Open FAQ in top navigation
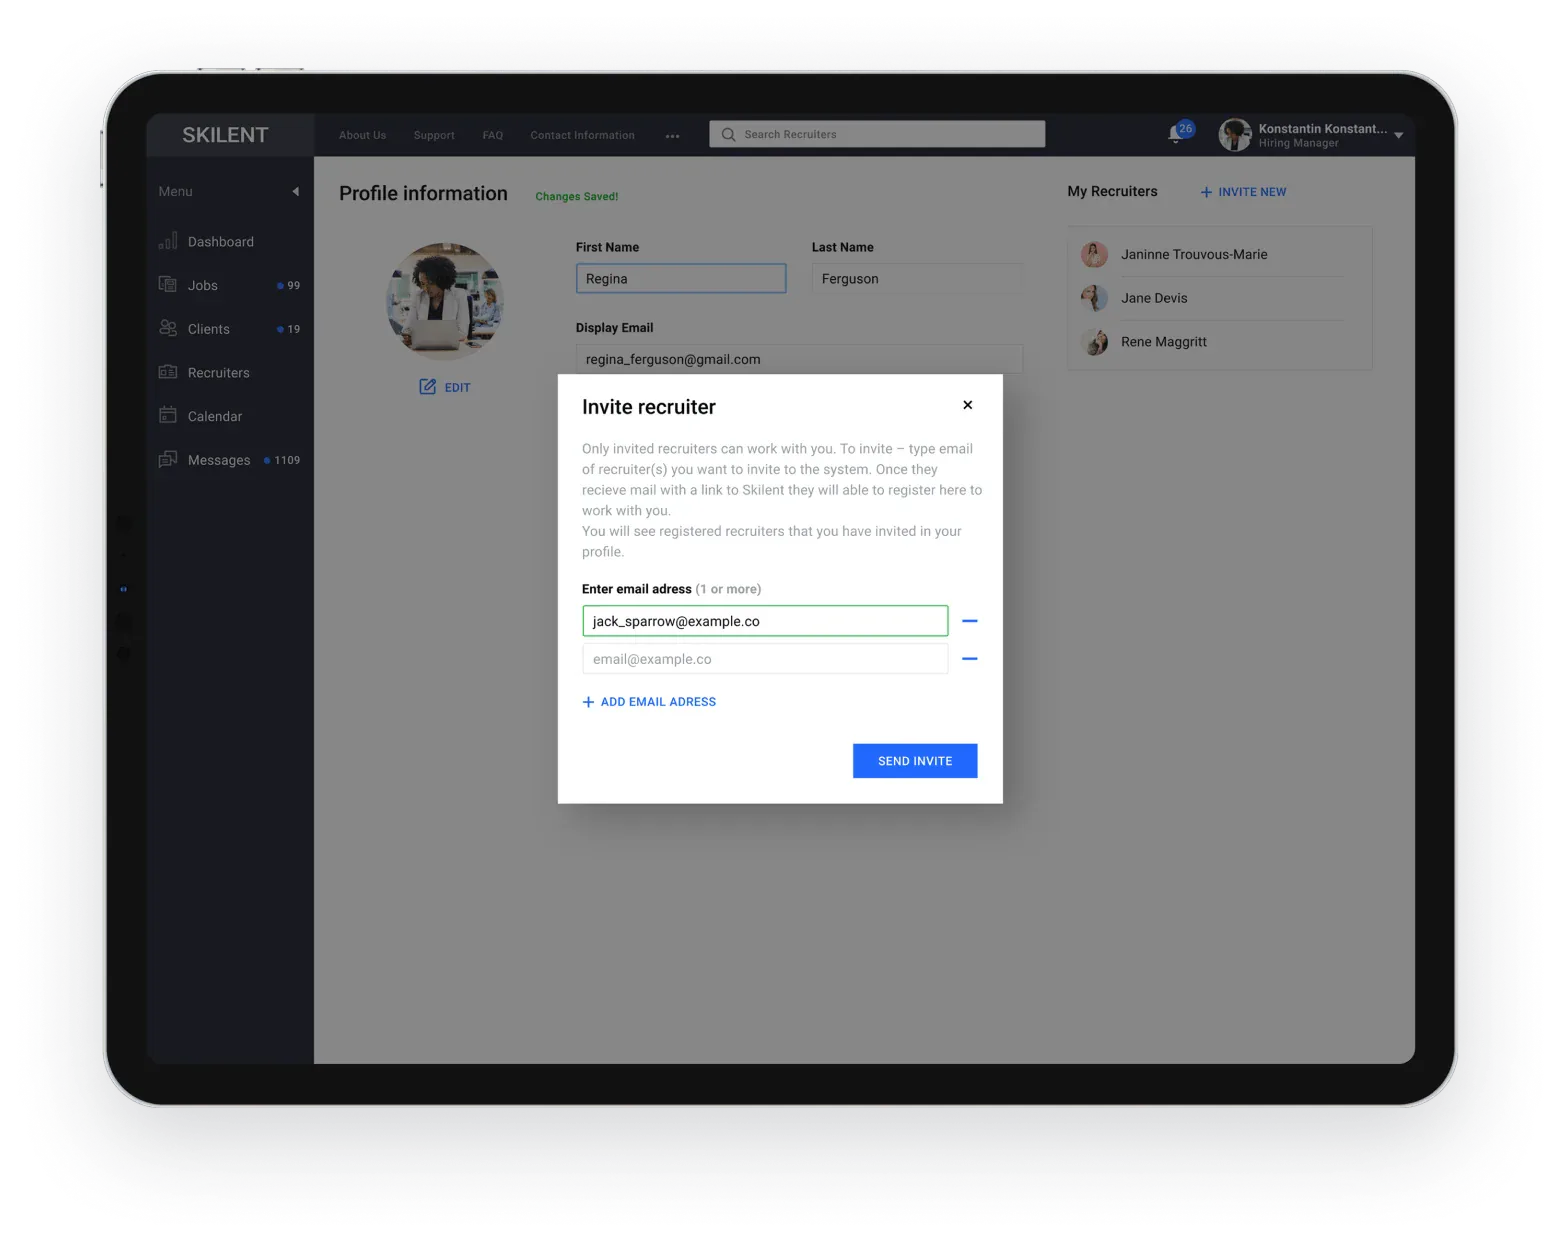 pos(492,135)
